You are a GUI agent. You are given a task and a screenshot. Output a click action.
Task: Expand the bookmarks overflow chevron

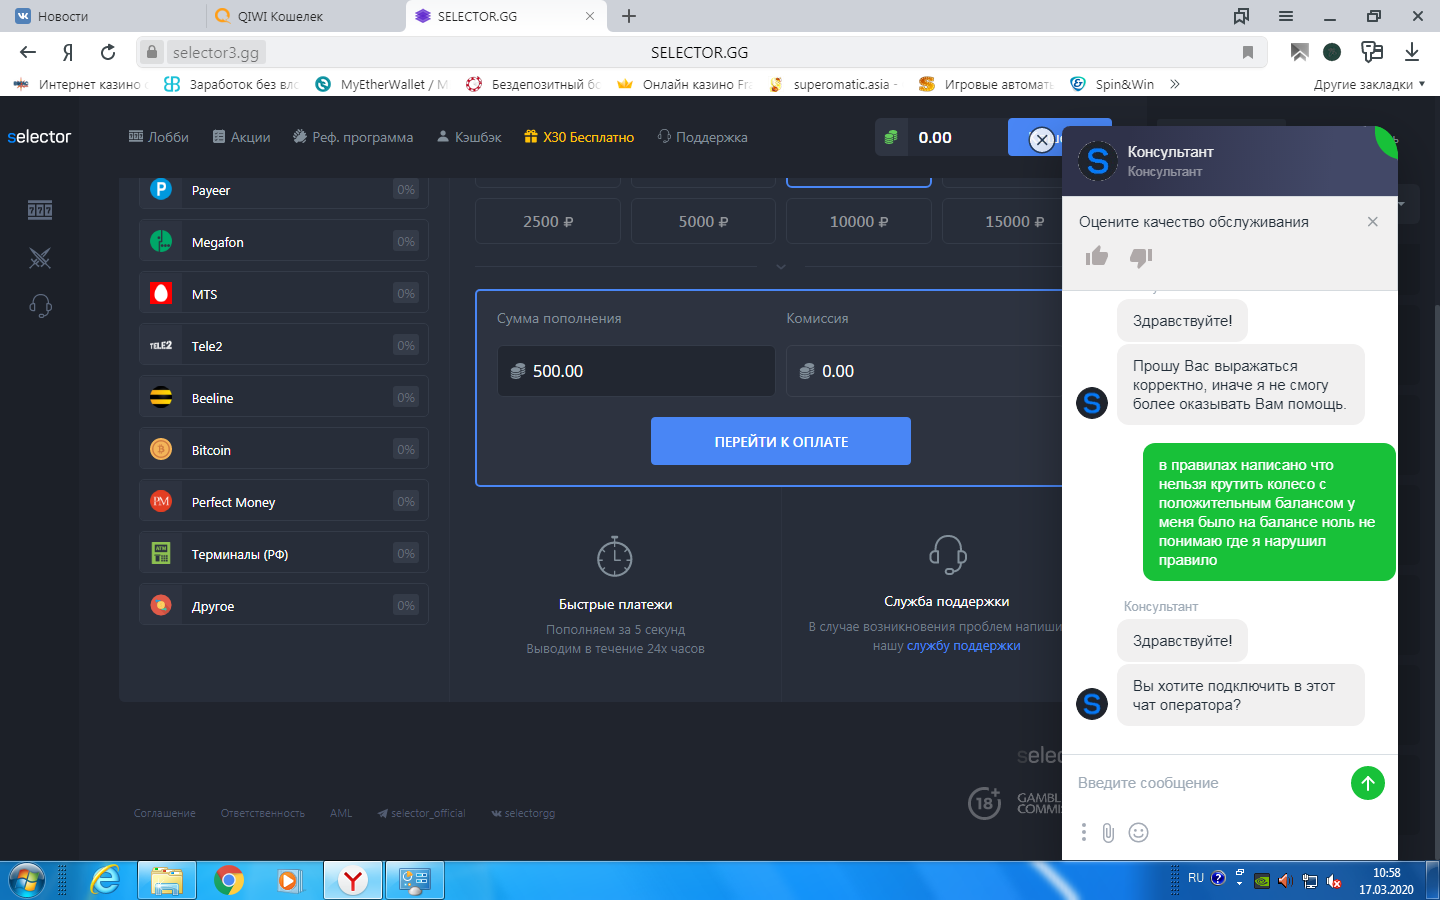click(1175, 84)
